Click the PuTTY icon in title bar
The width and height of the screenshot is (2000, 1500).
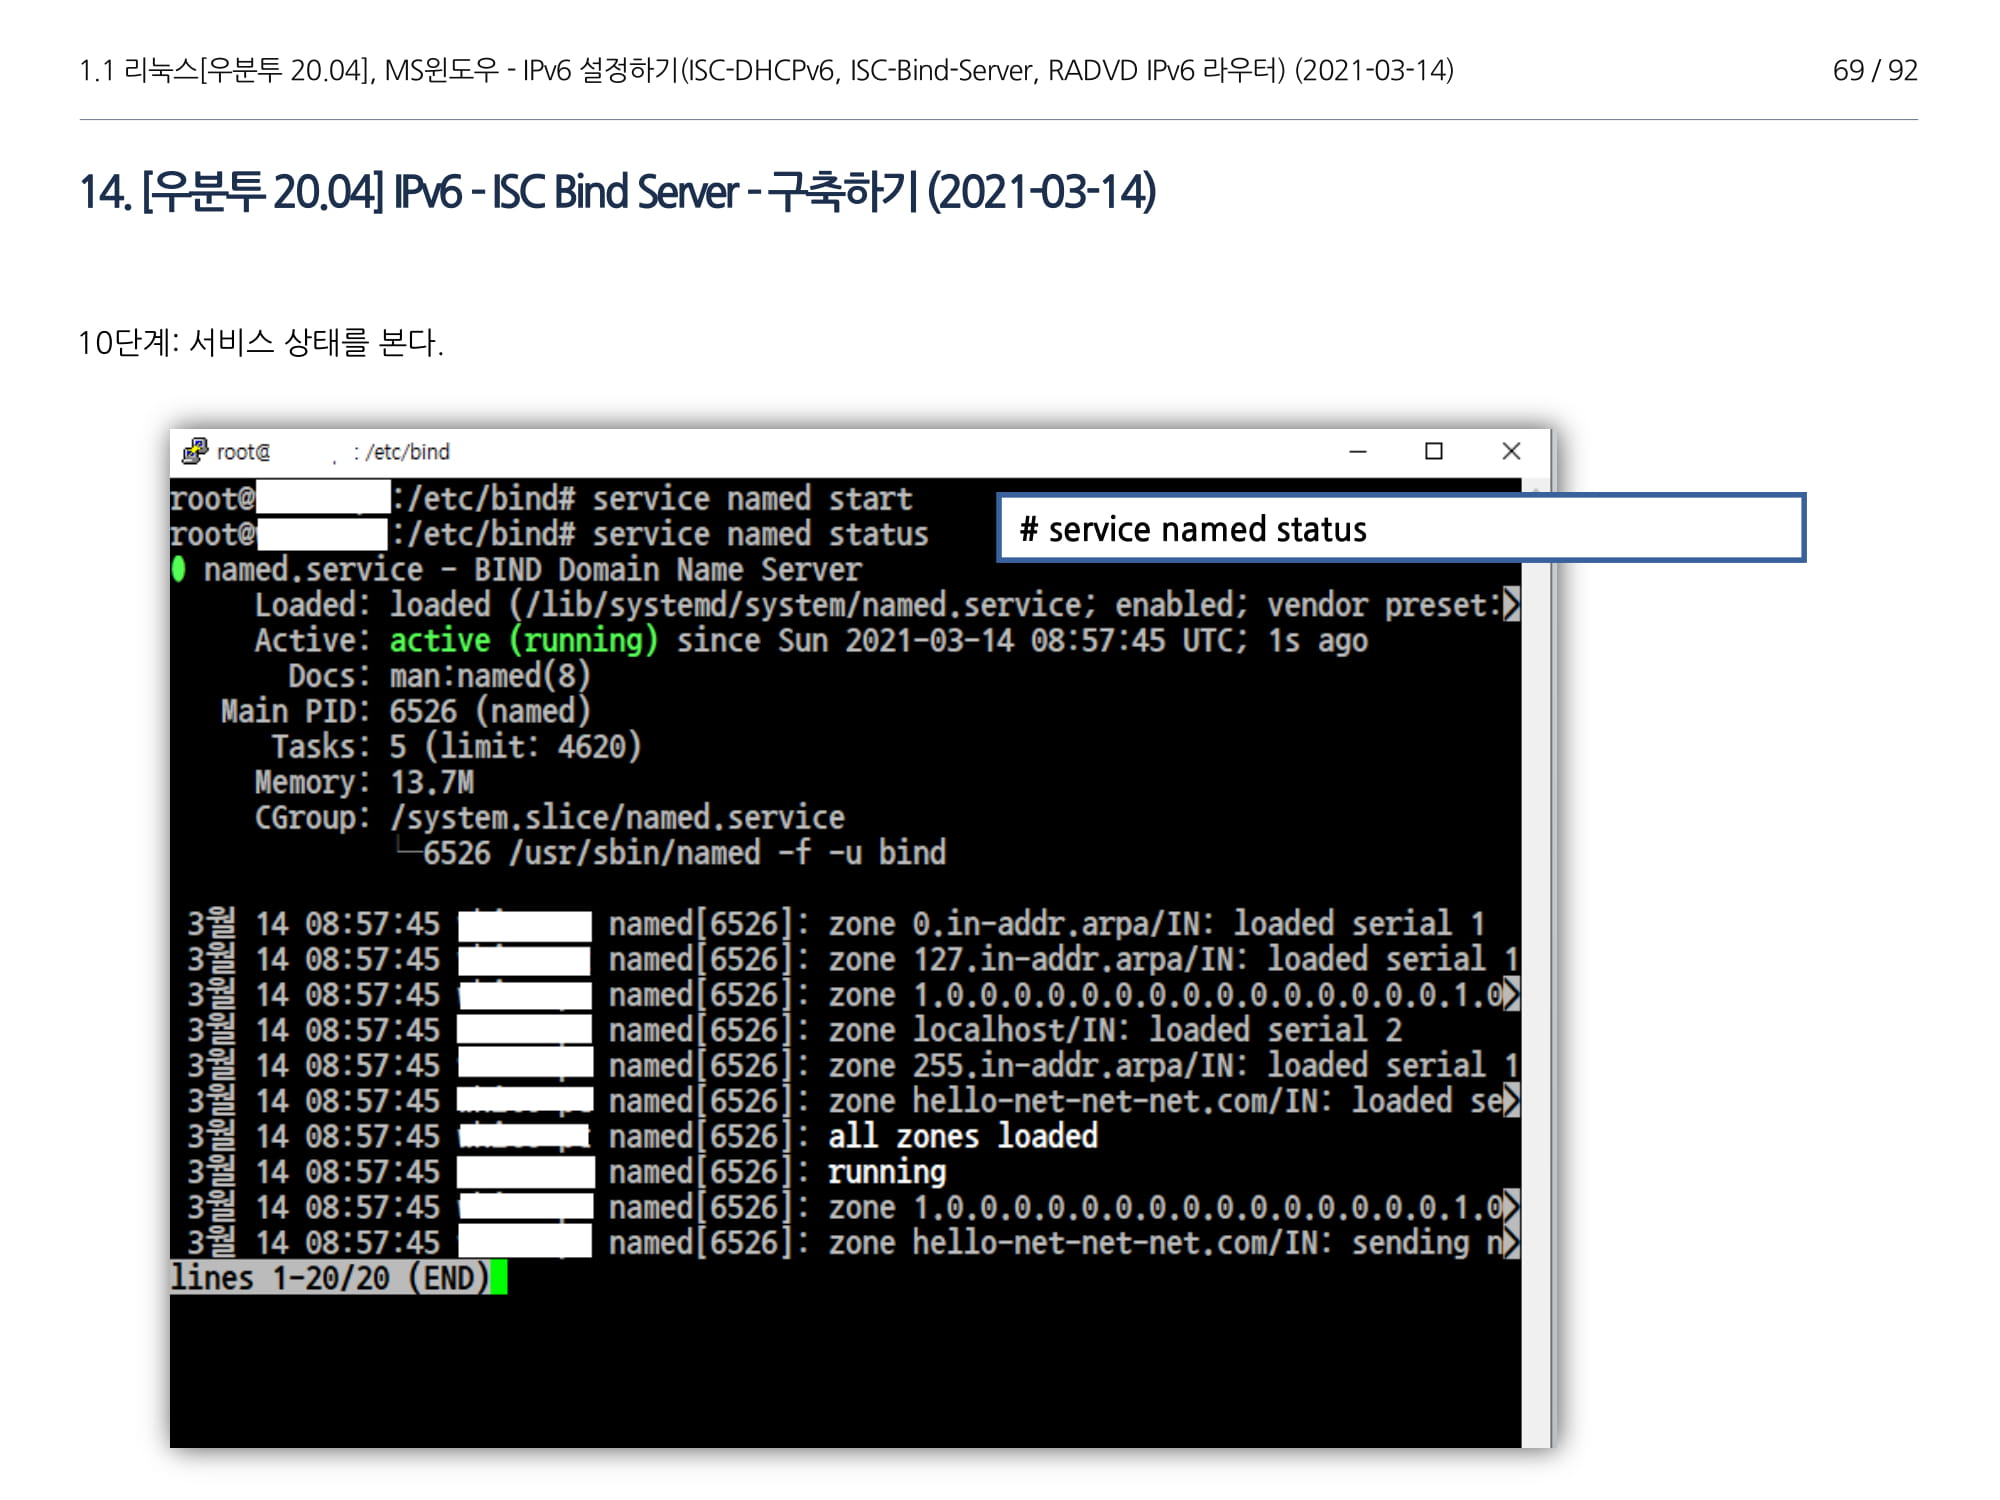pos(194,451)
